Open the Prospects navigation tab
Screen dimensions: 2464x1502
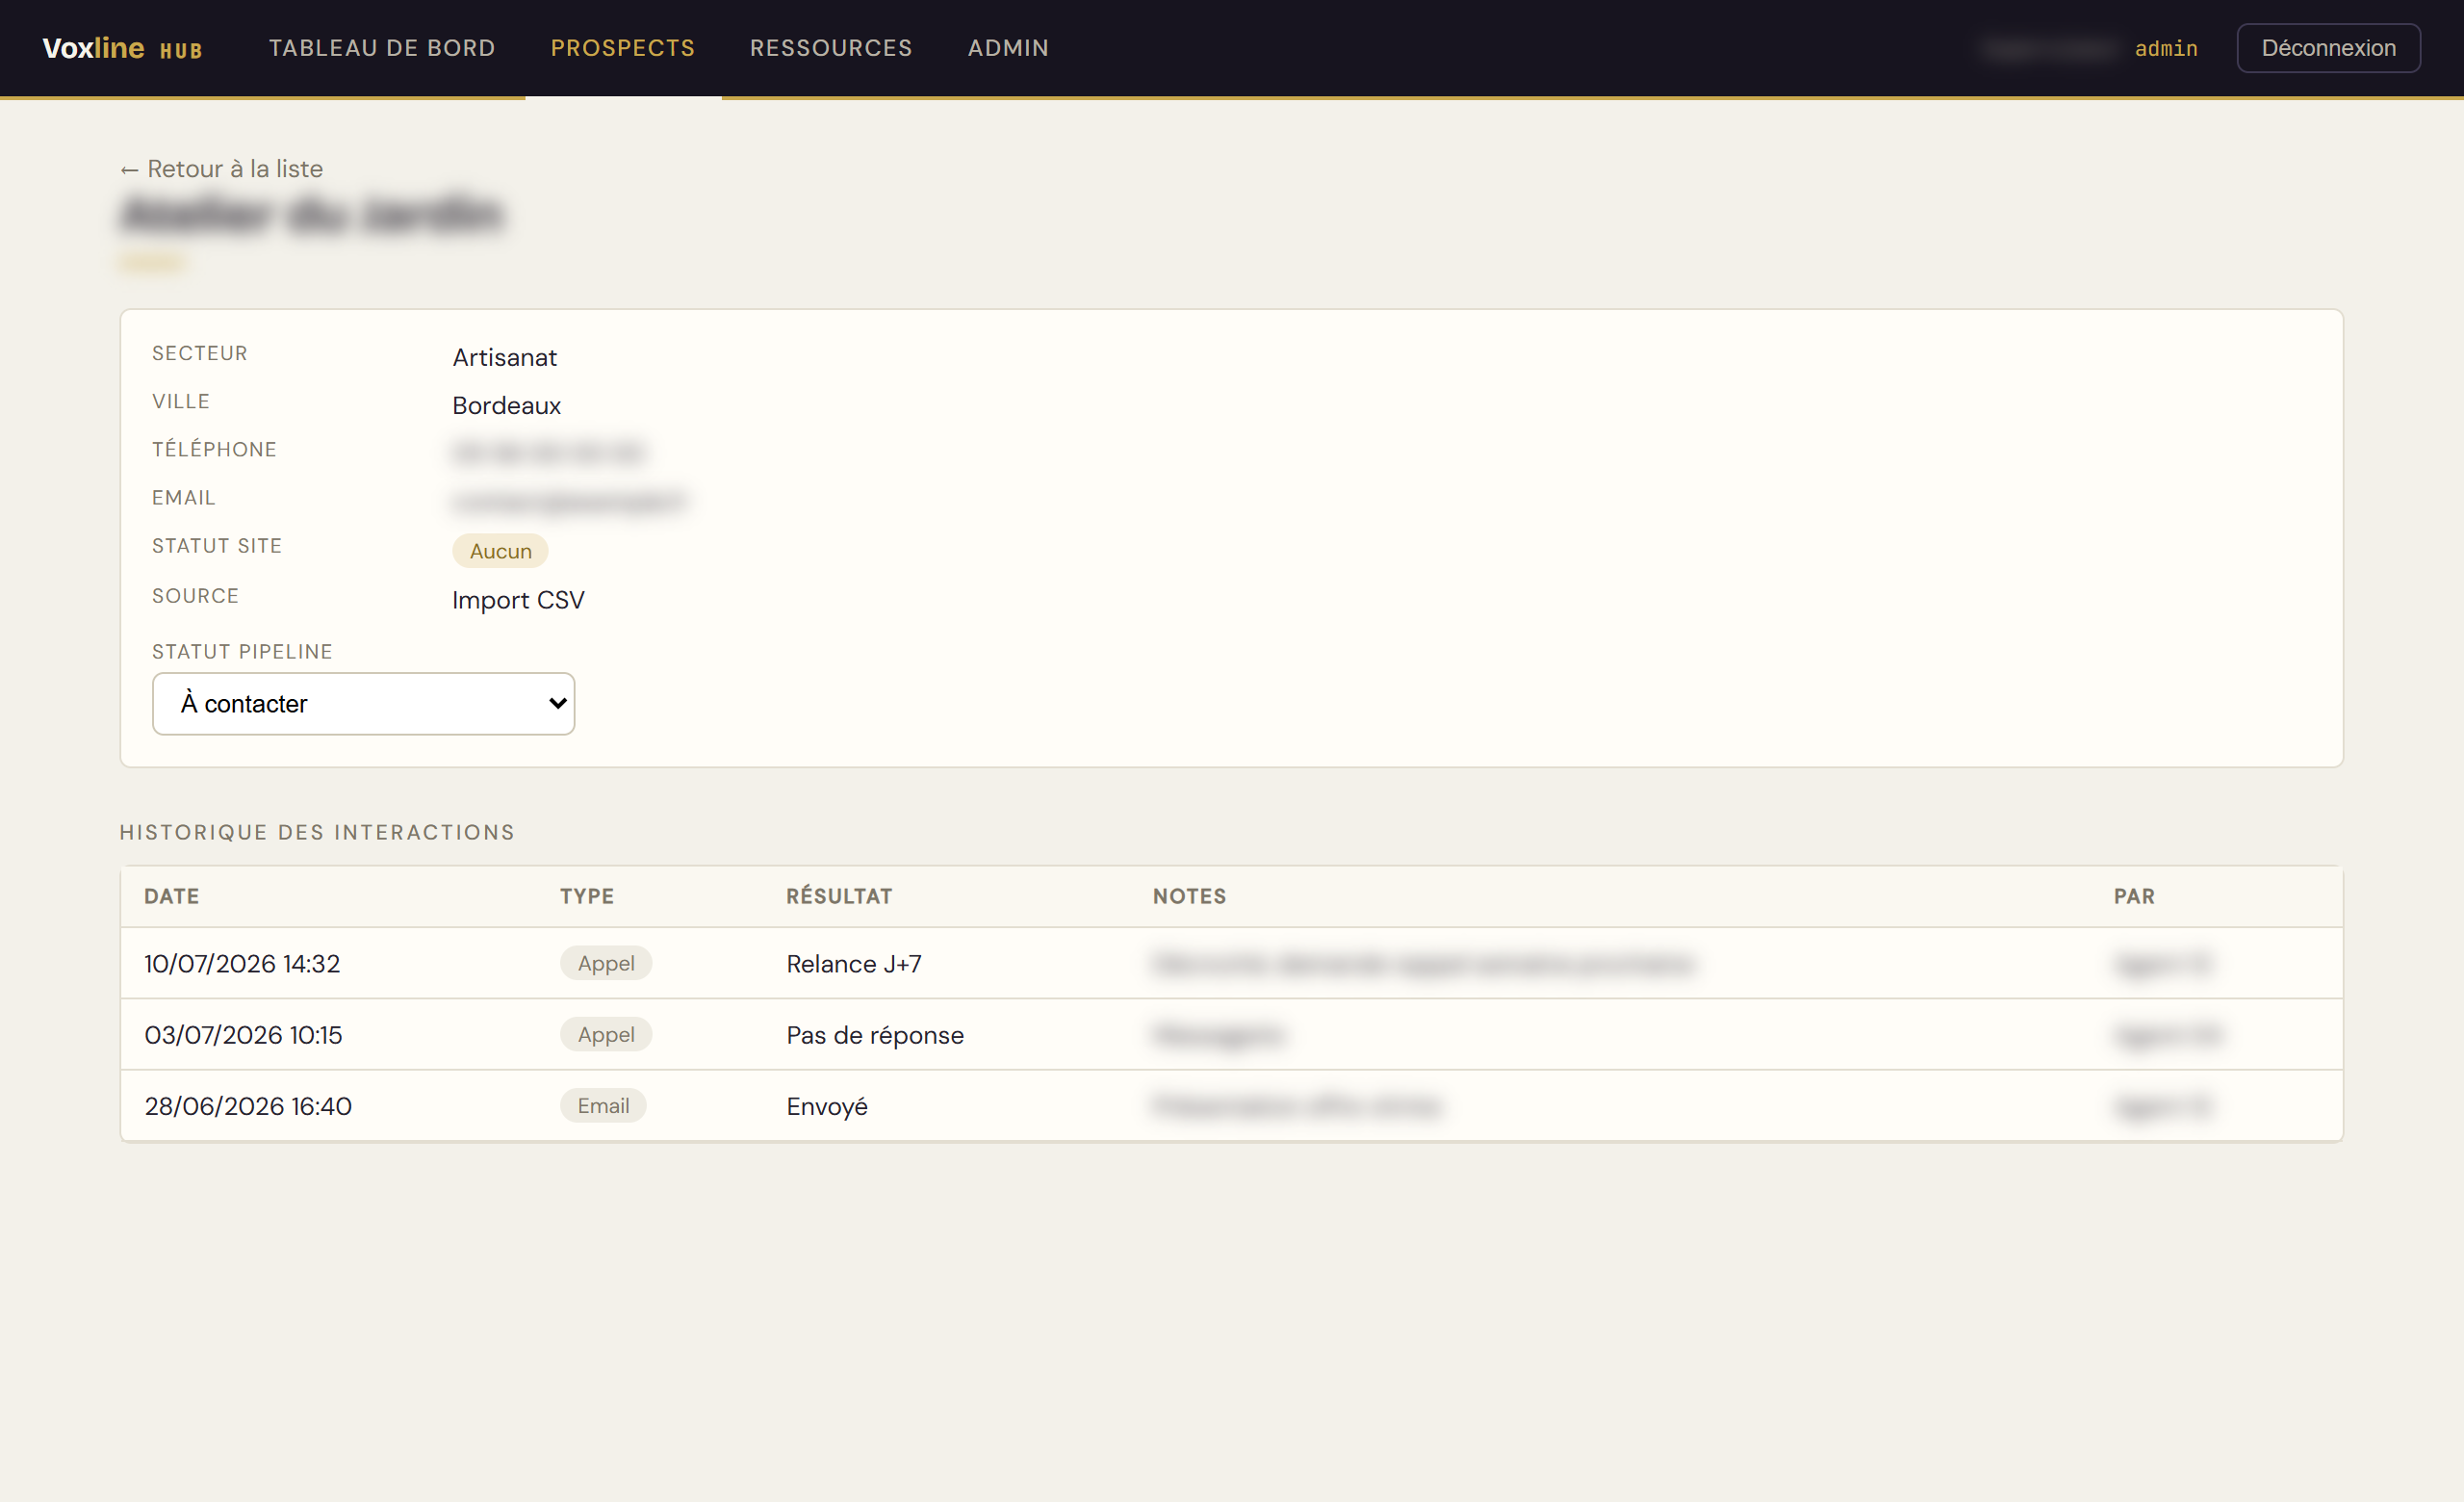pos(623,48)
